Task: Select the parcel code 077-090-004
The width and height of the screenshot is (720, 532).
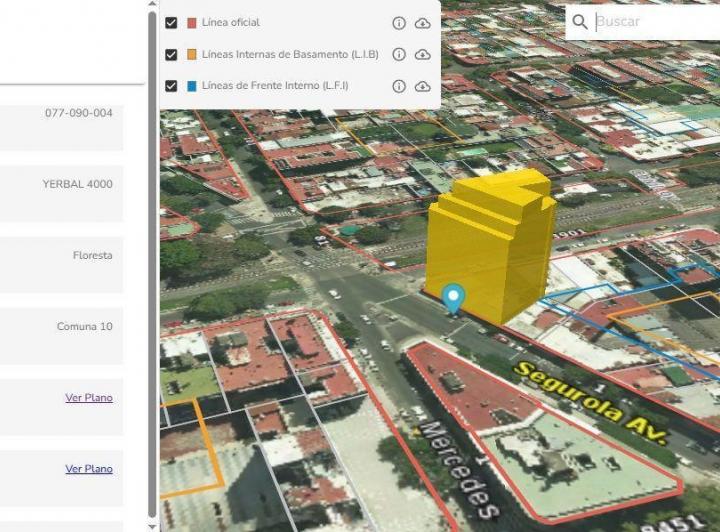Action: (79, 113)
